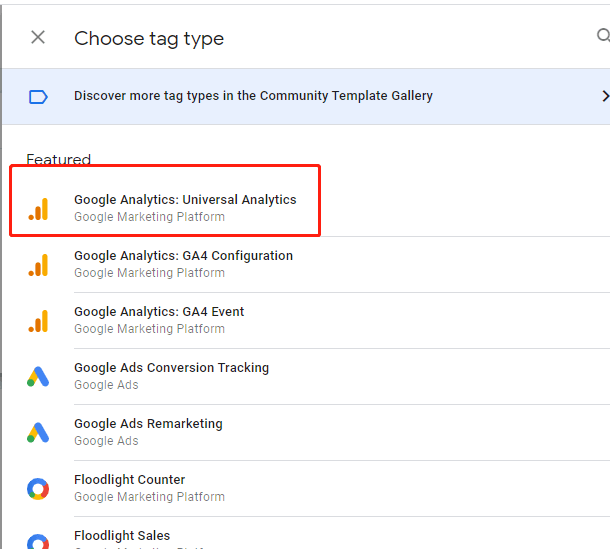Click the Floodlight Counter ring icon

[x=38, y=489]
